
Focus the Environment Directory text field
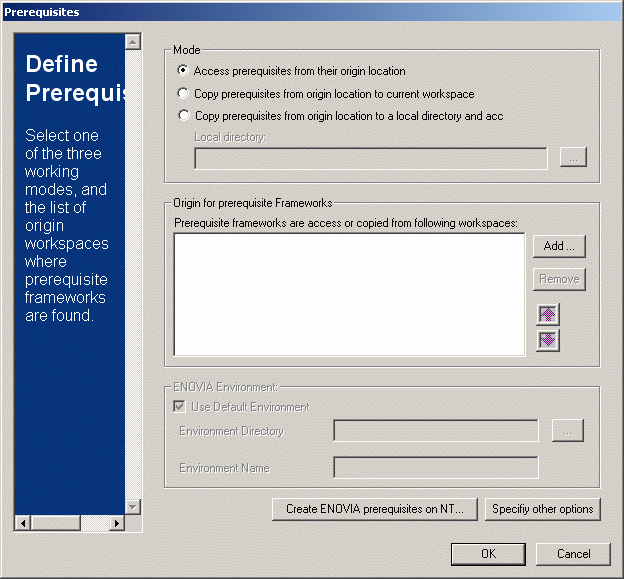point(436,430)
